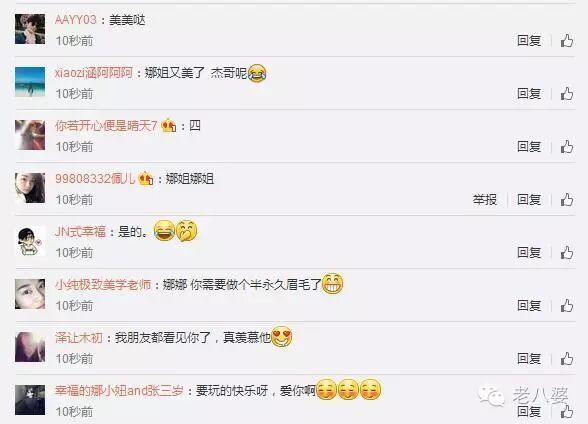
Task: Like xiaozi涵阿阿阿's comment
Action: pyautogui.click(x=567, y=94)
